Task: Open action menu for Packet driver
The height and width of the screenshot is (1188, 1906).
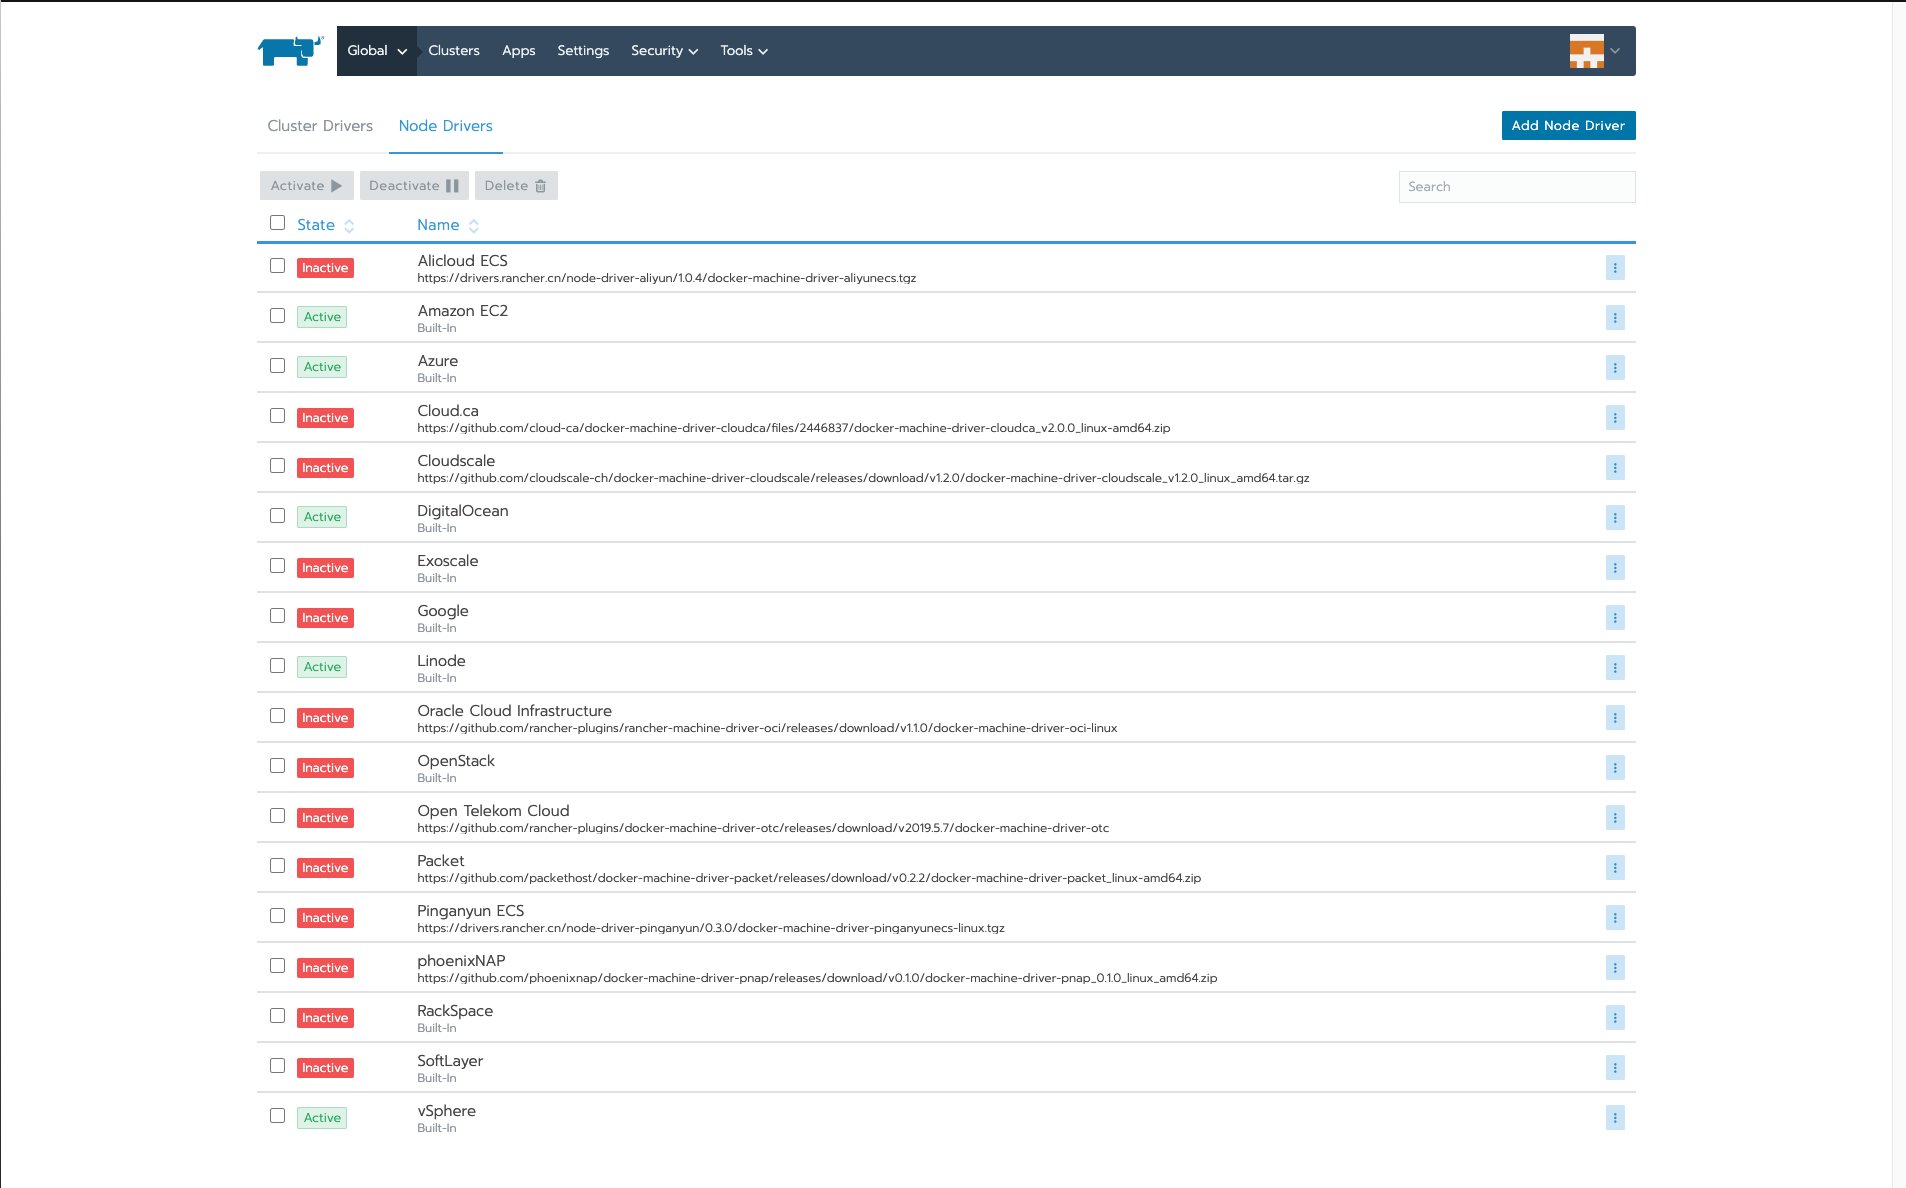Action: [x=1614, y=868]
